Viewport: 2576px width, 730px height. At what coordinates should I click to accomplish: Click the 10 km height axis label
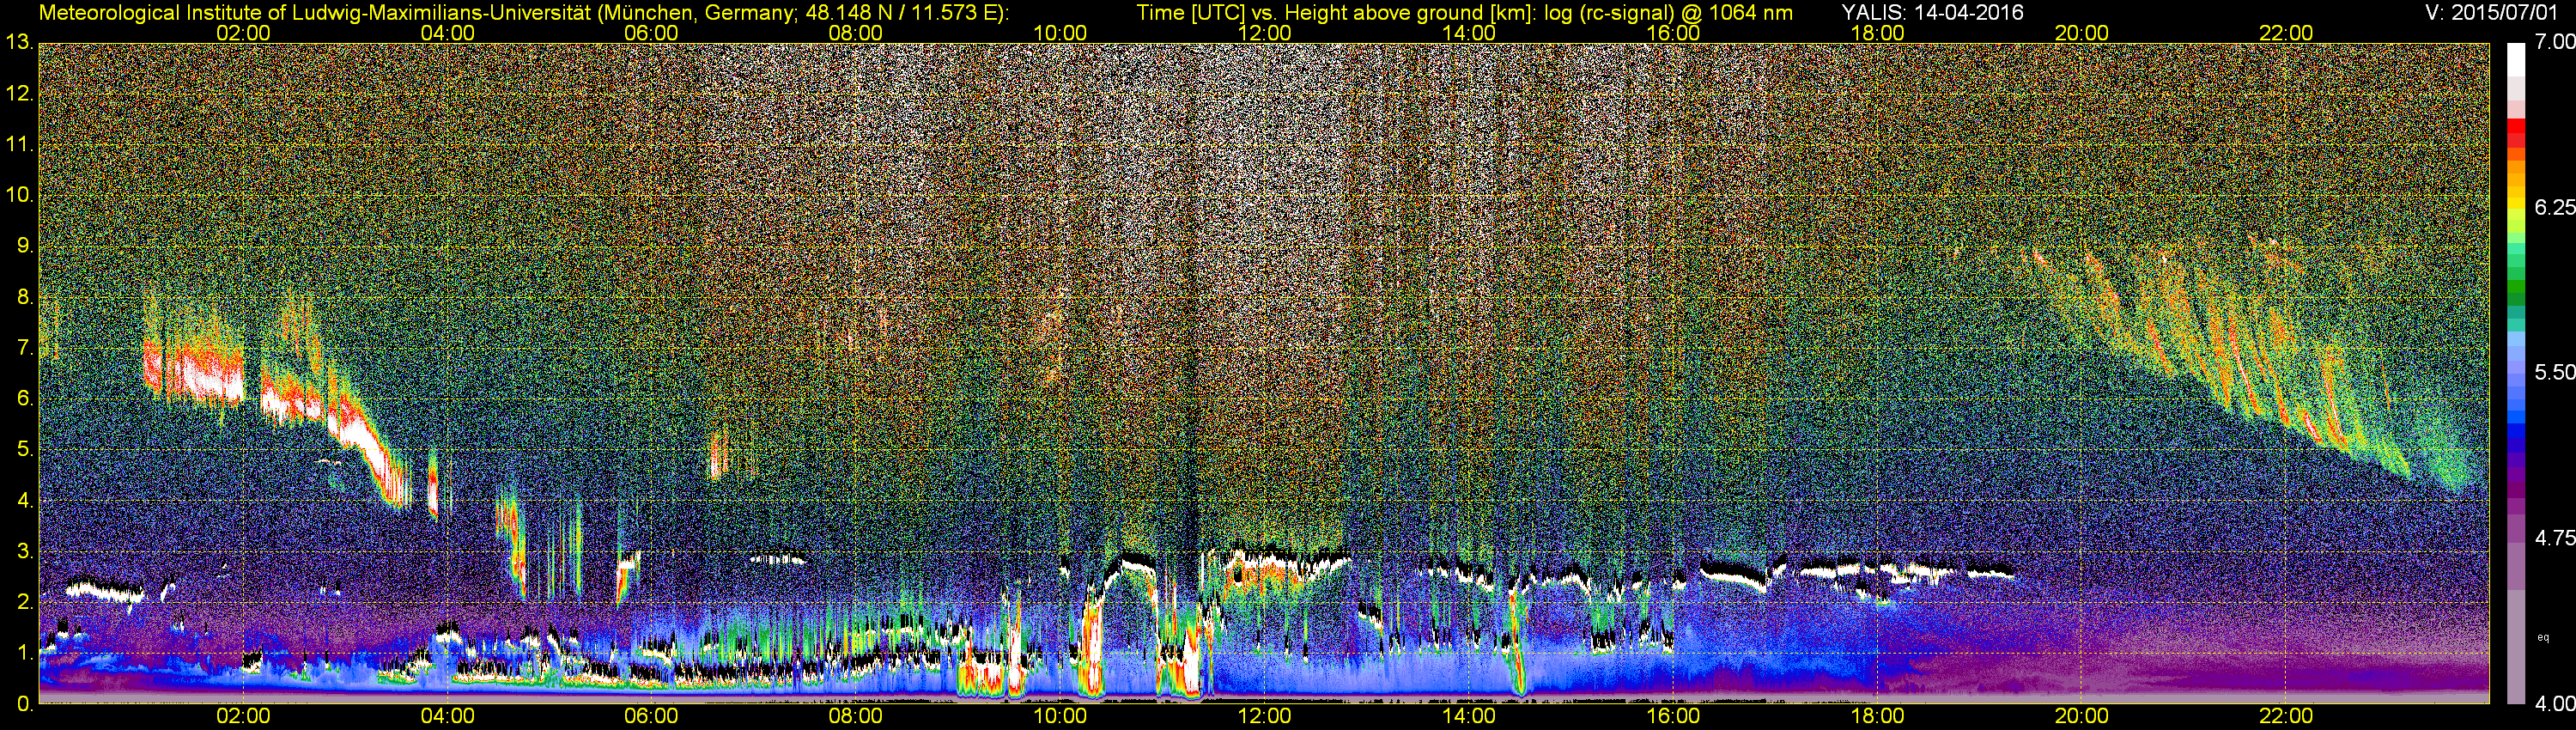19,195
